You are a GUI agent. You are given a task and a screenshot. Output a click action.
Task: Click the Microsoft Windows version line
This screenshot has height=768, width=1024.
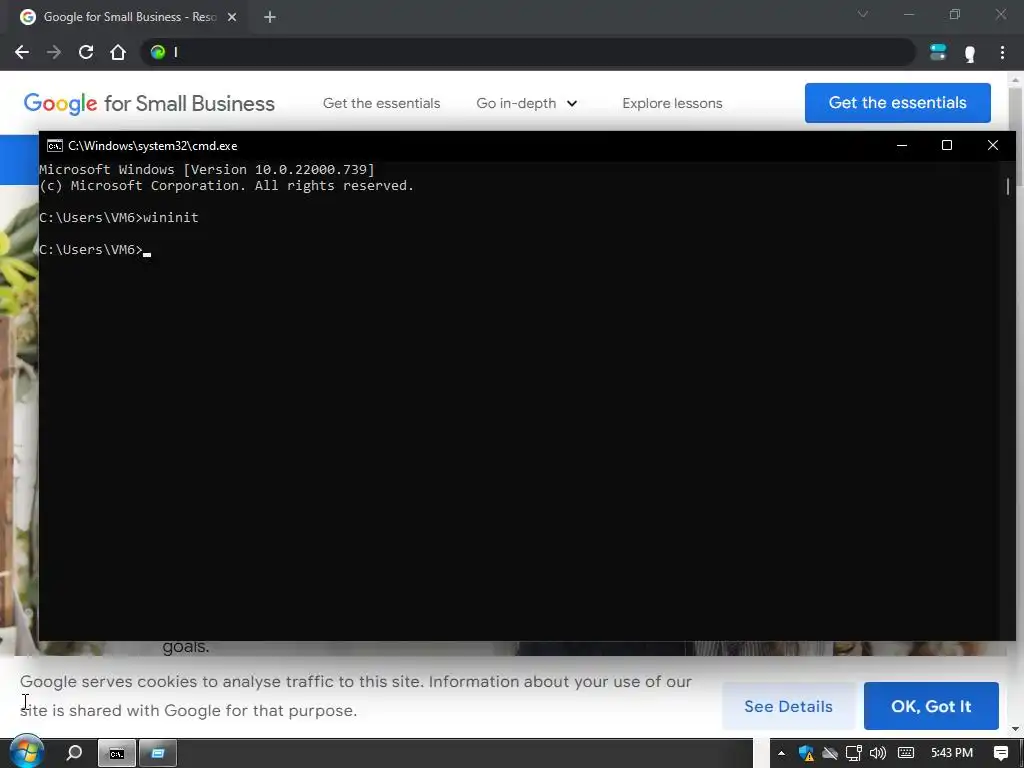tap(207, 170)
